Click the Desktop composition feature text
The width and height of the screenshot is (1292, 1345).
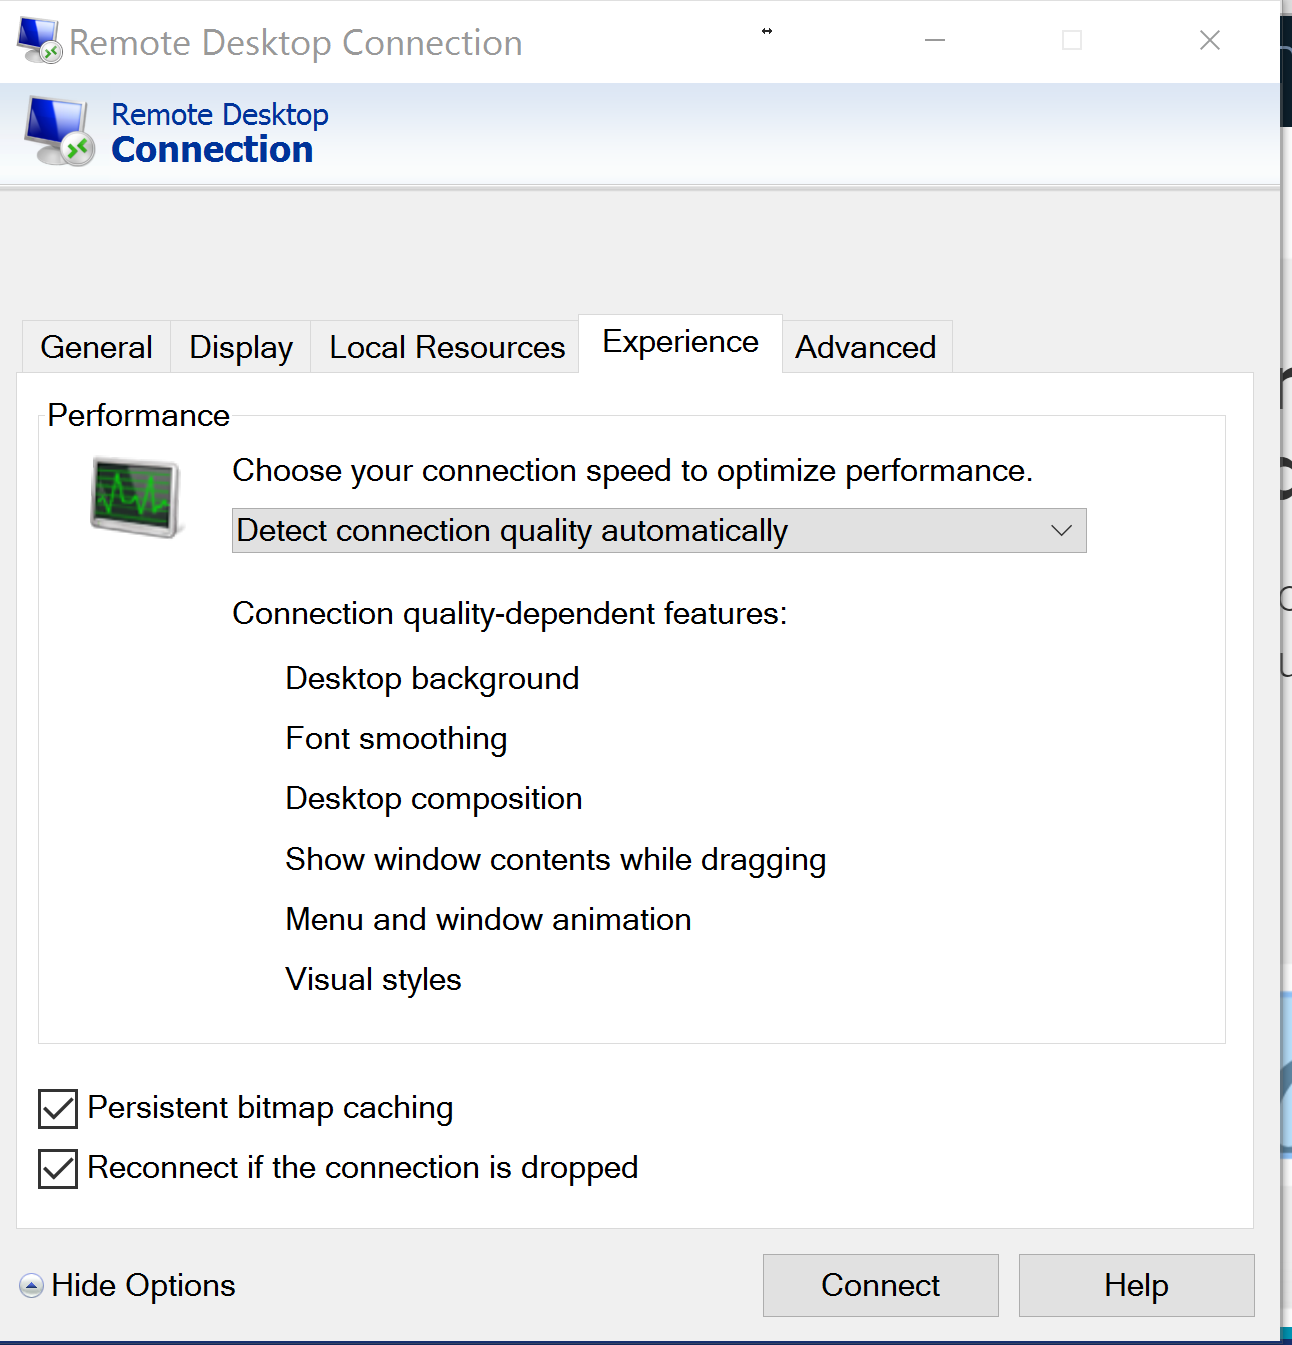[434, 799]
